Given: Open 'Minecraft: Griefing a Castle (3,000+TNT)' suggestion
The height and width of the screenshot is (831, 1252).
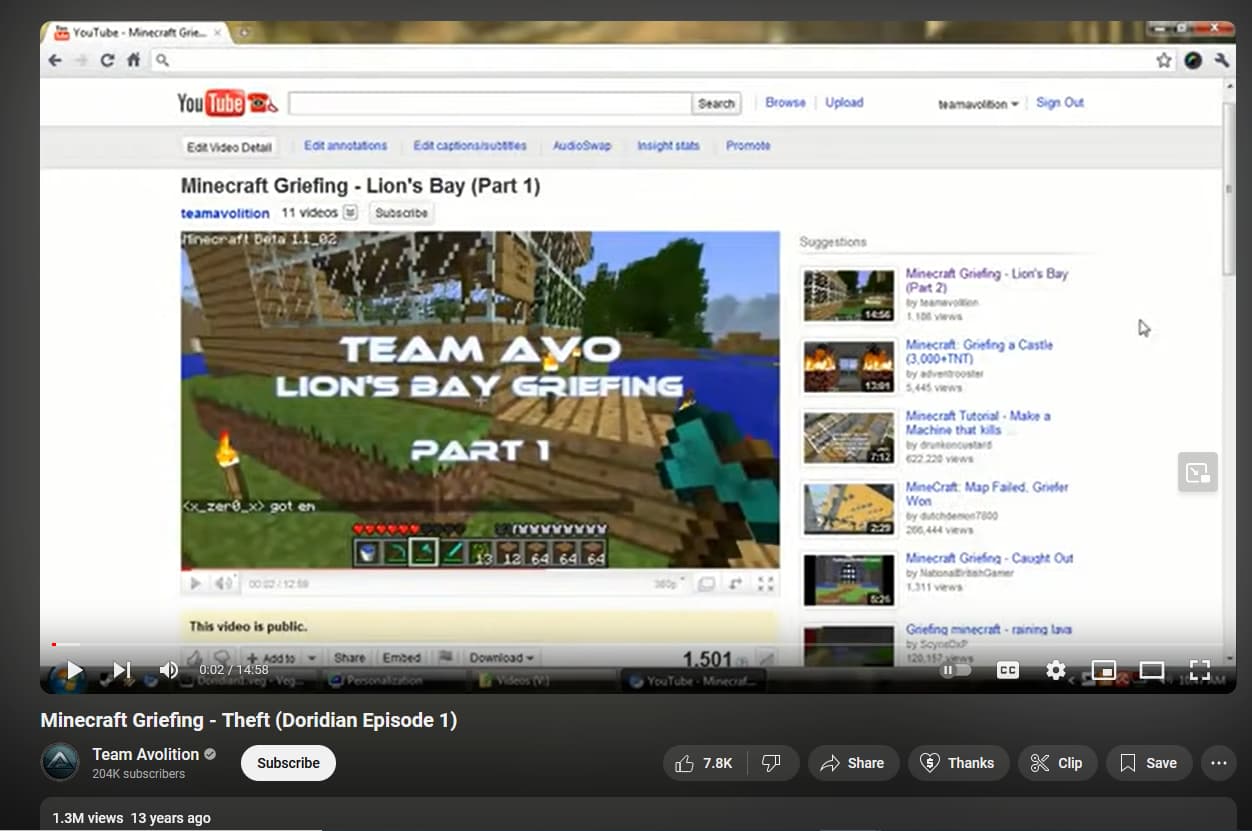Looking at the screenshot, I should coord(979,352).
